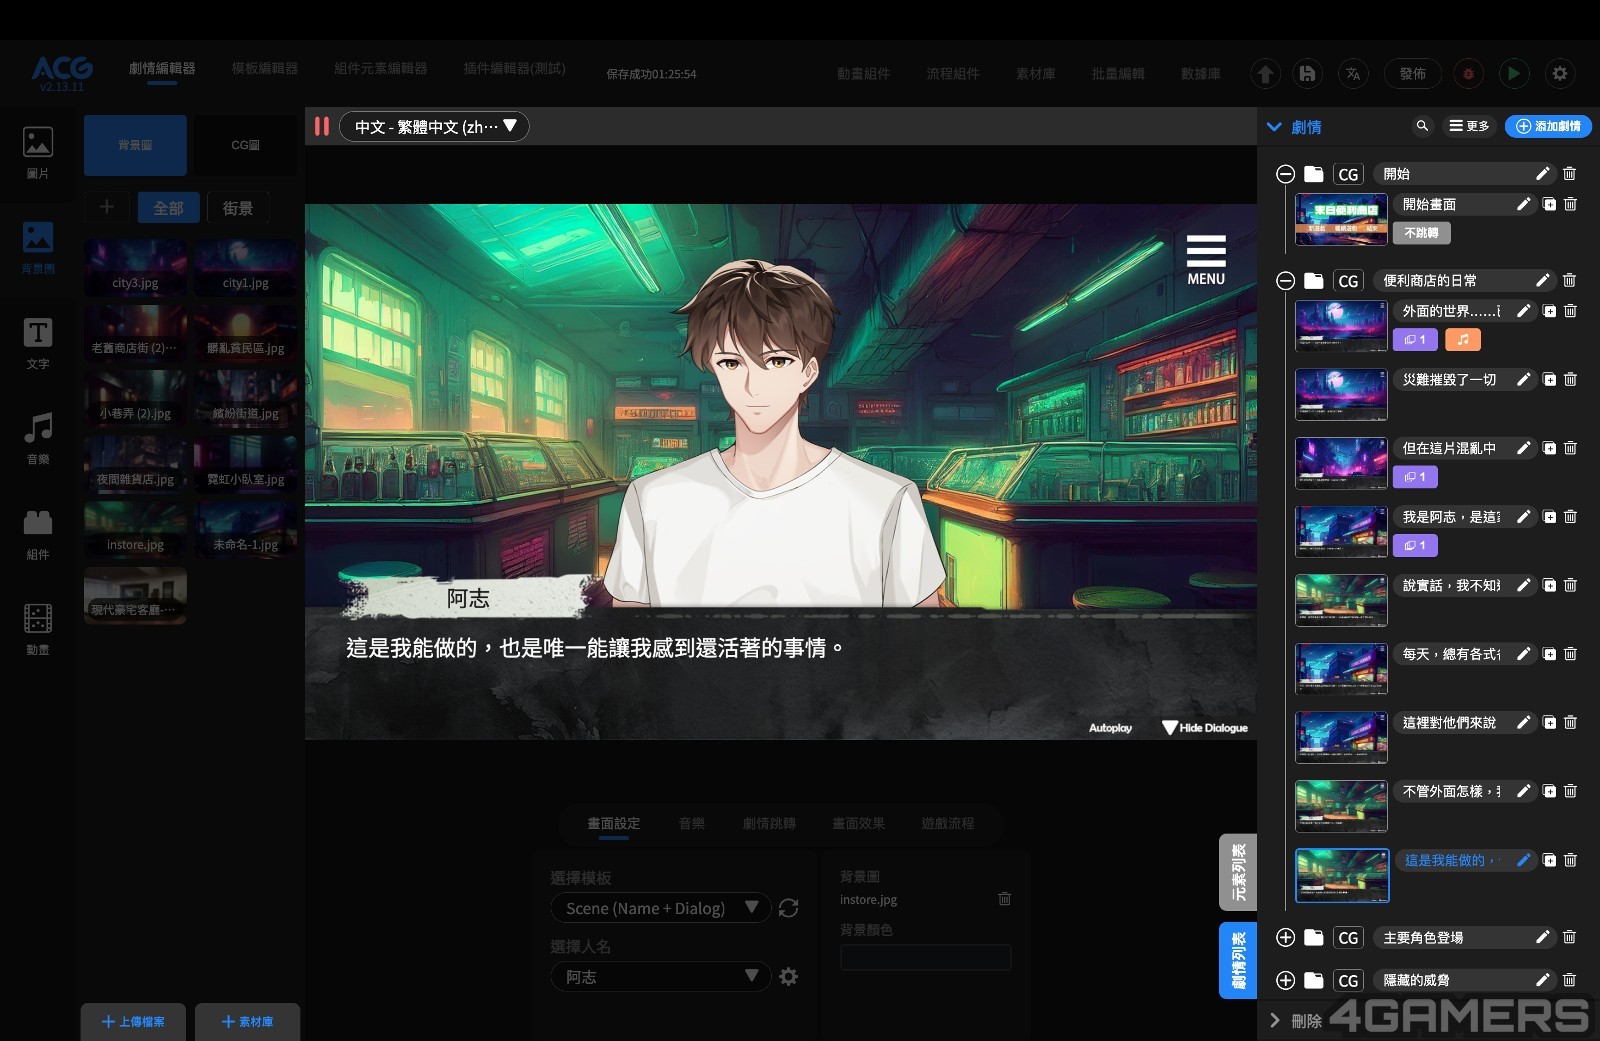Open the 音樂 music panel
The width and height of the screenshot is (1600, 1041).
click(38, 438)
